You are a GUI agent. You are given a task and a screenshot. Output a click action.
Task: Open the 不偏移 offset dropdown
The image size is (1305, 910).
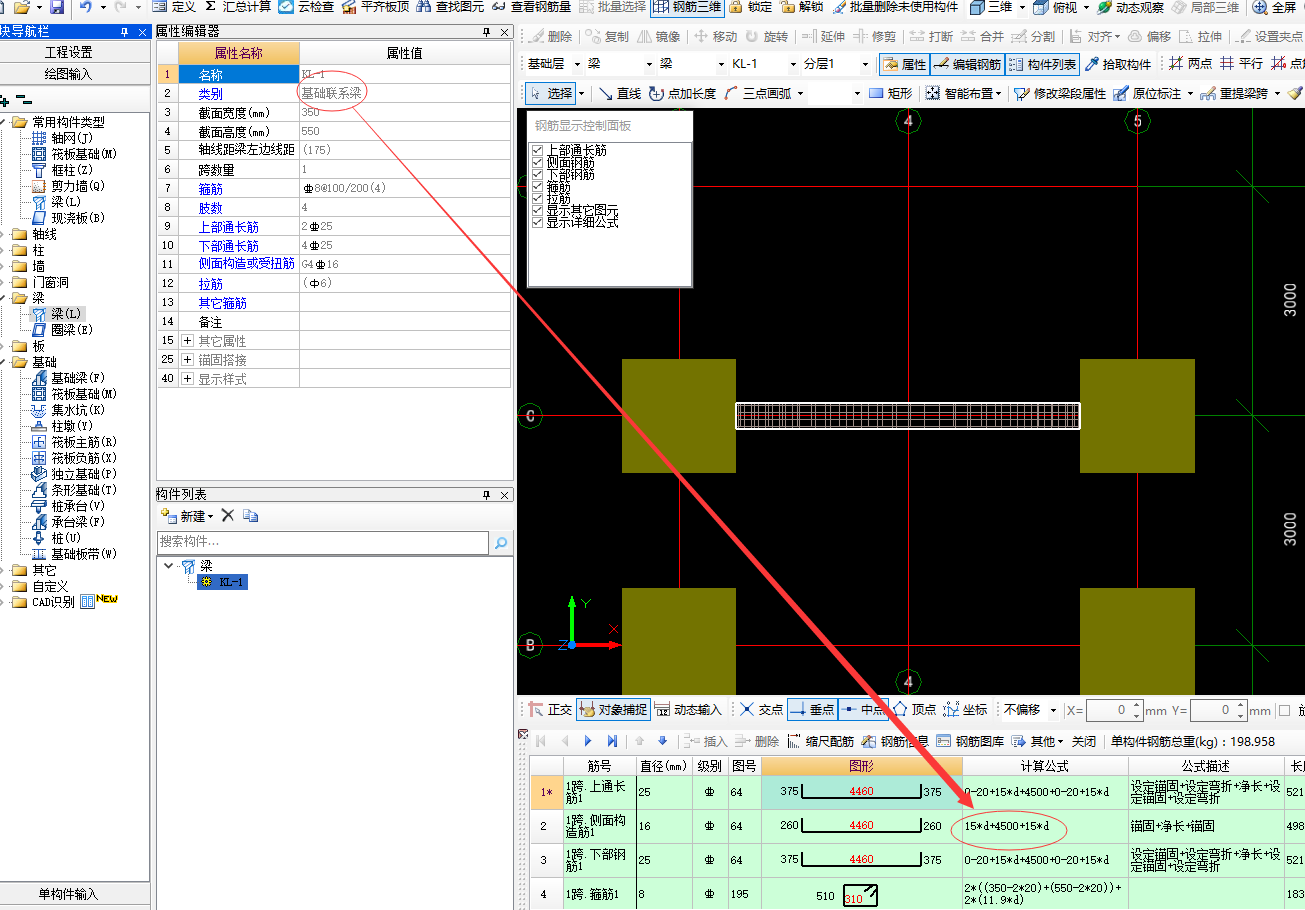tap(1053, 710)
